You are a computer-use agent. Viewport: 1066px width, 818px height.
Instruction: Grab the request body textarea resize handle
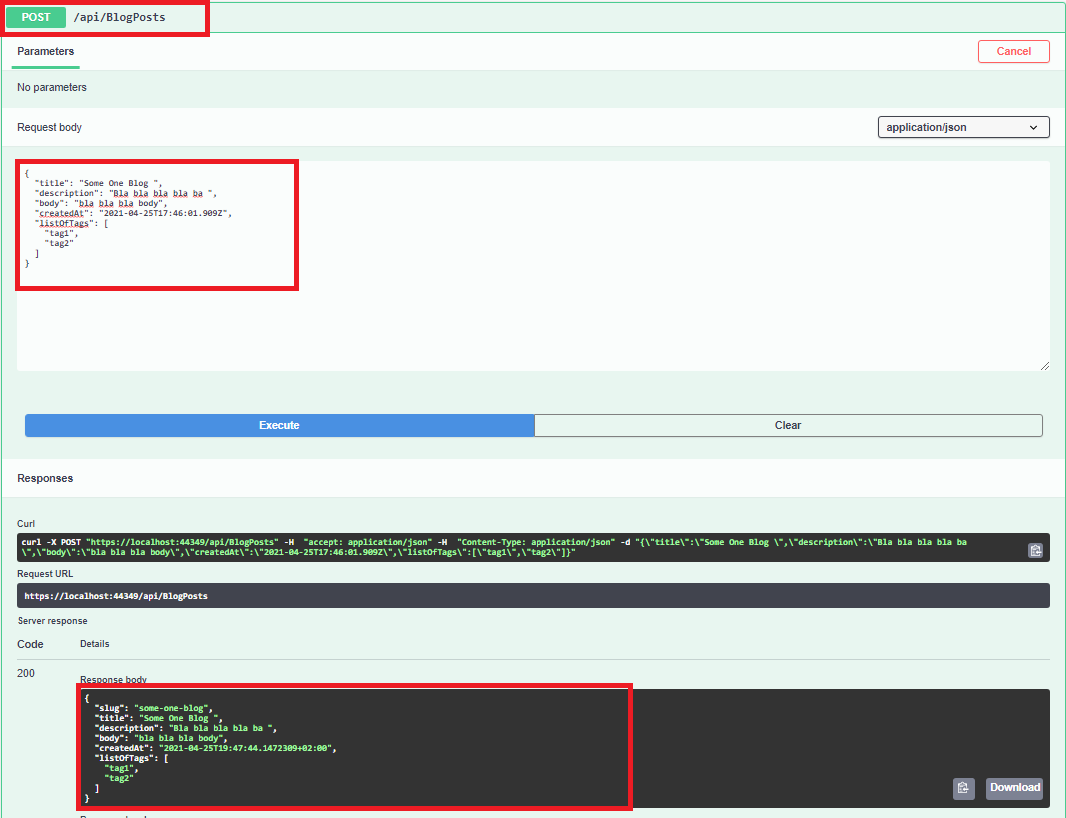pyautogui.click(x=1044, y=366)
